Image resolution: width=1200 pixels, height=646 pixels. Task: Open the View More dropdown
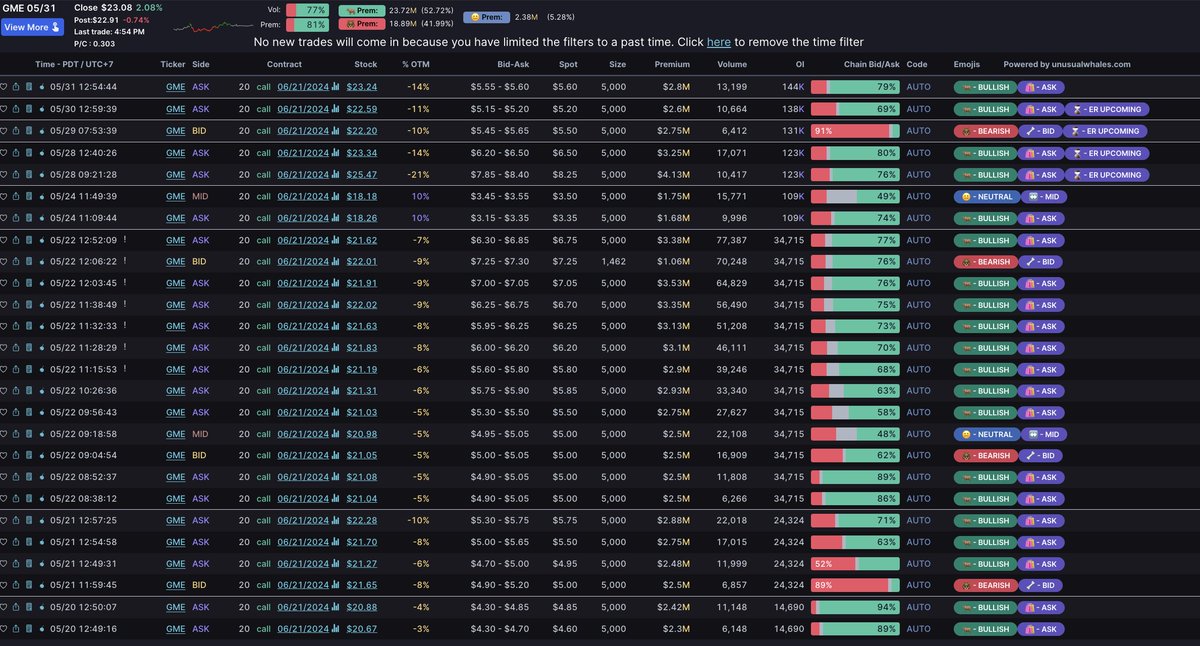tap(30, 26)
